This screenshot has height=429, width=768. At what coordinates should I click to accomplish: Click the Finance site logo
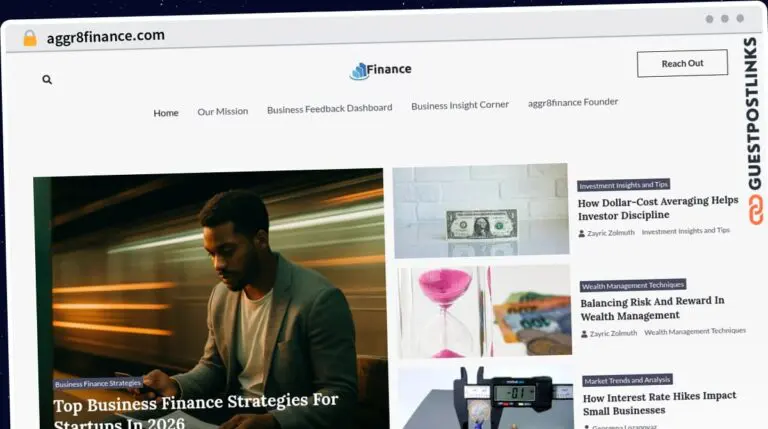click(x=381, y=71)
